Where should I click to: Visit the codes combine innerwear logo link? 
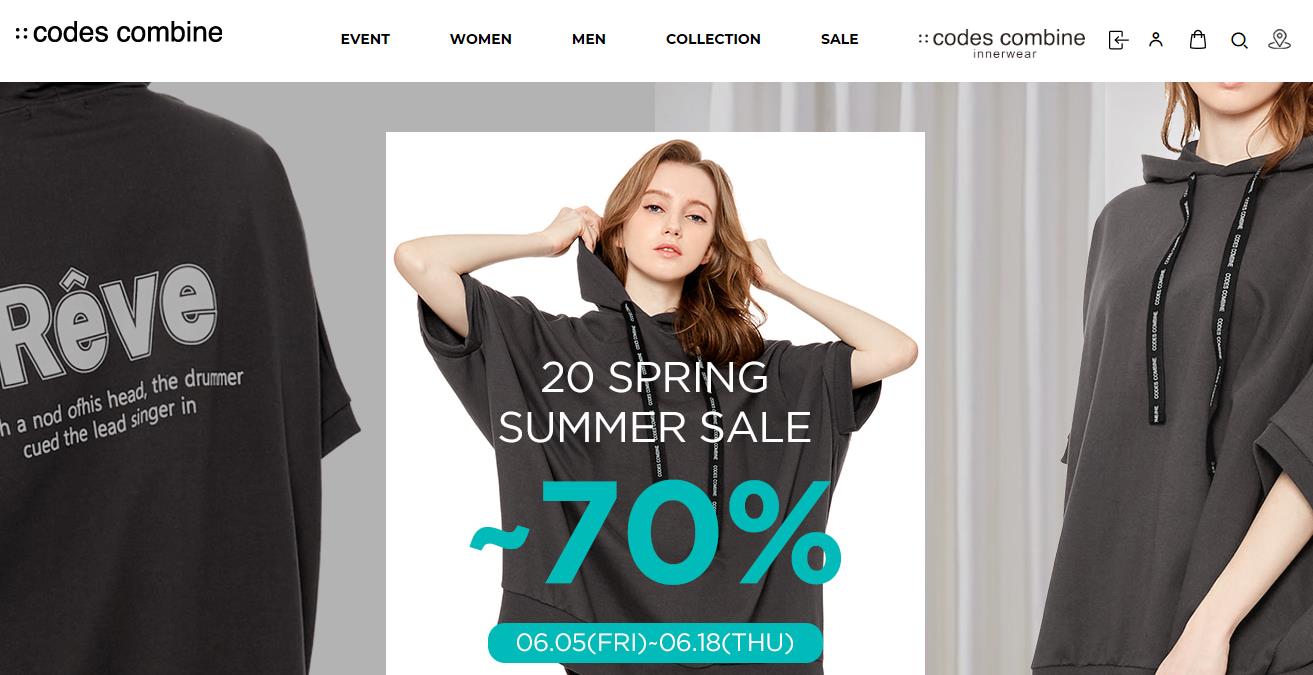click(1001, 42)
